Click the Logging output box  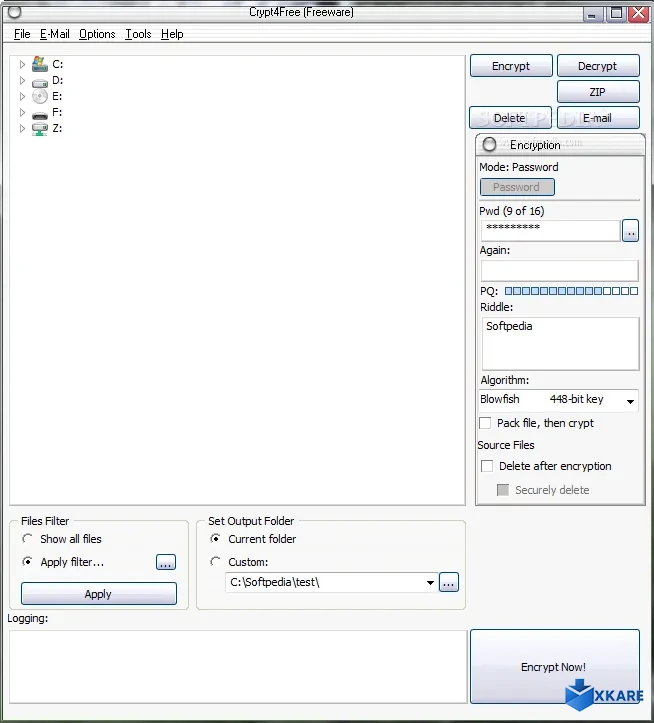[x=238, y=667]
